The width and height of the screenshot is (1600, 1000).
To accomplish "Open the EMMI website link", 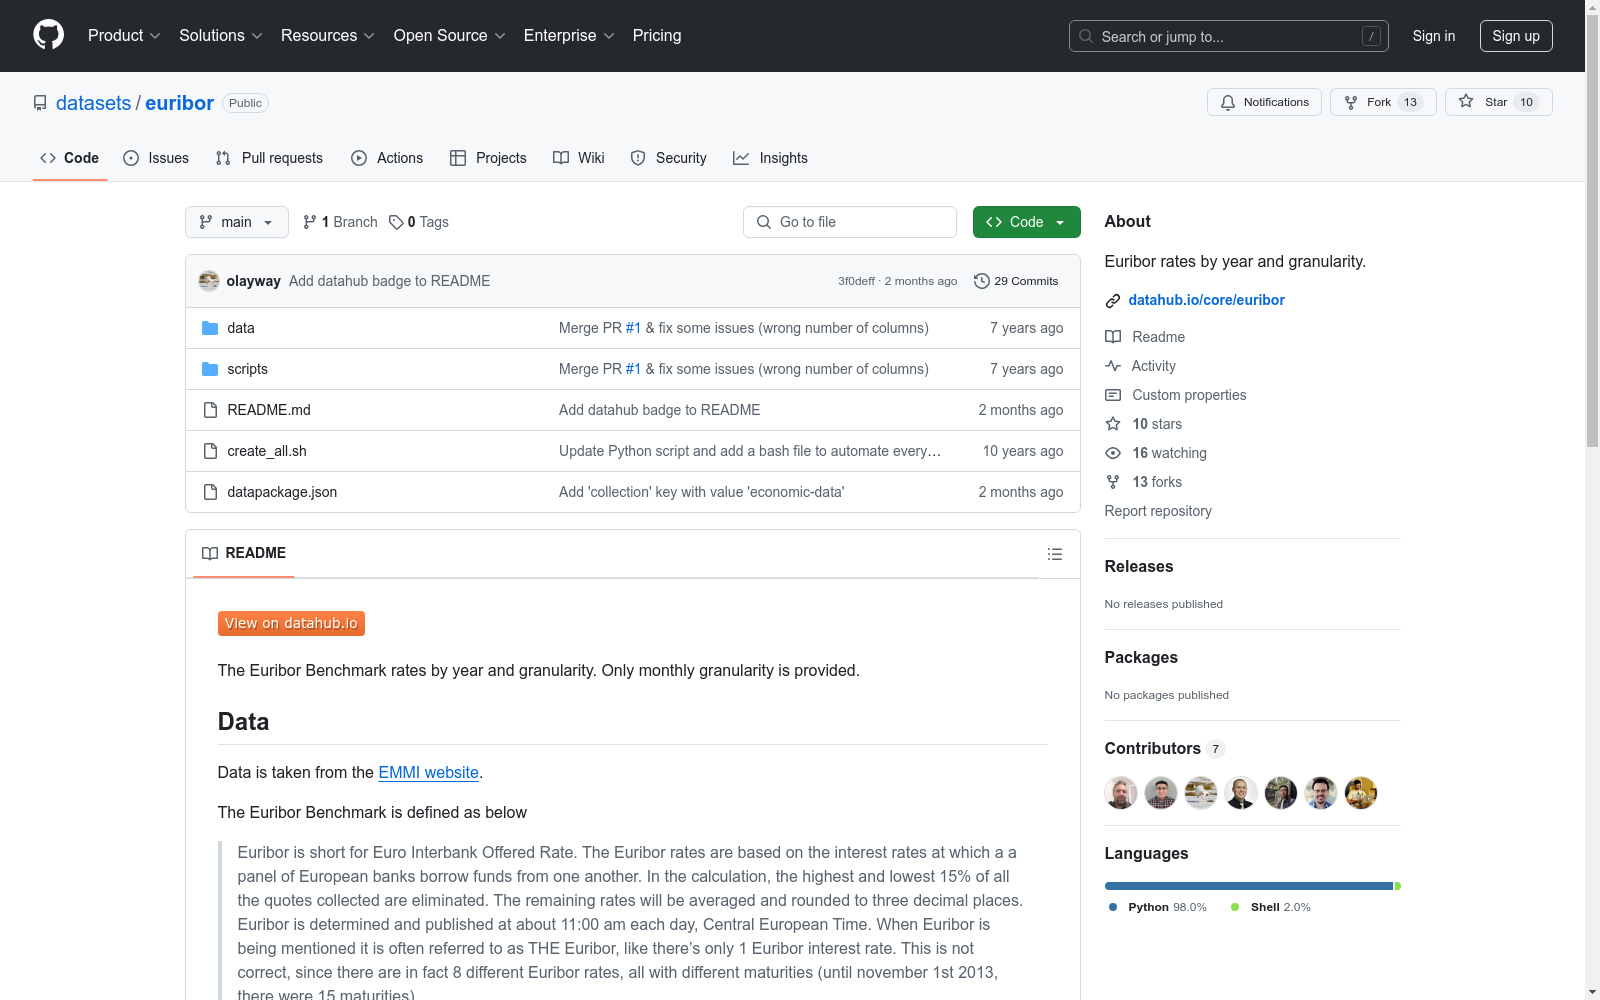I will click(429, 772).
